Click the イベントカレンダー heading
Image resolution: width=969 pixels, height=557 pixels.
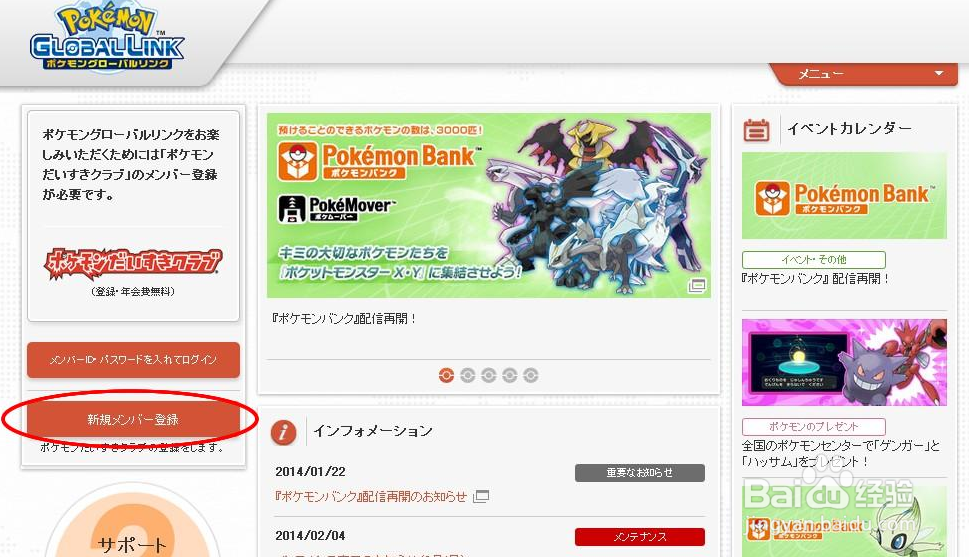coord(849,129)
